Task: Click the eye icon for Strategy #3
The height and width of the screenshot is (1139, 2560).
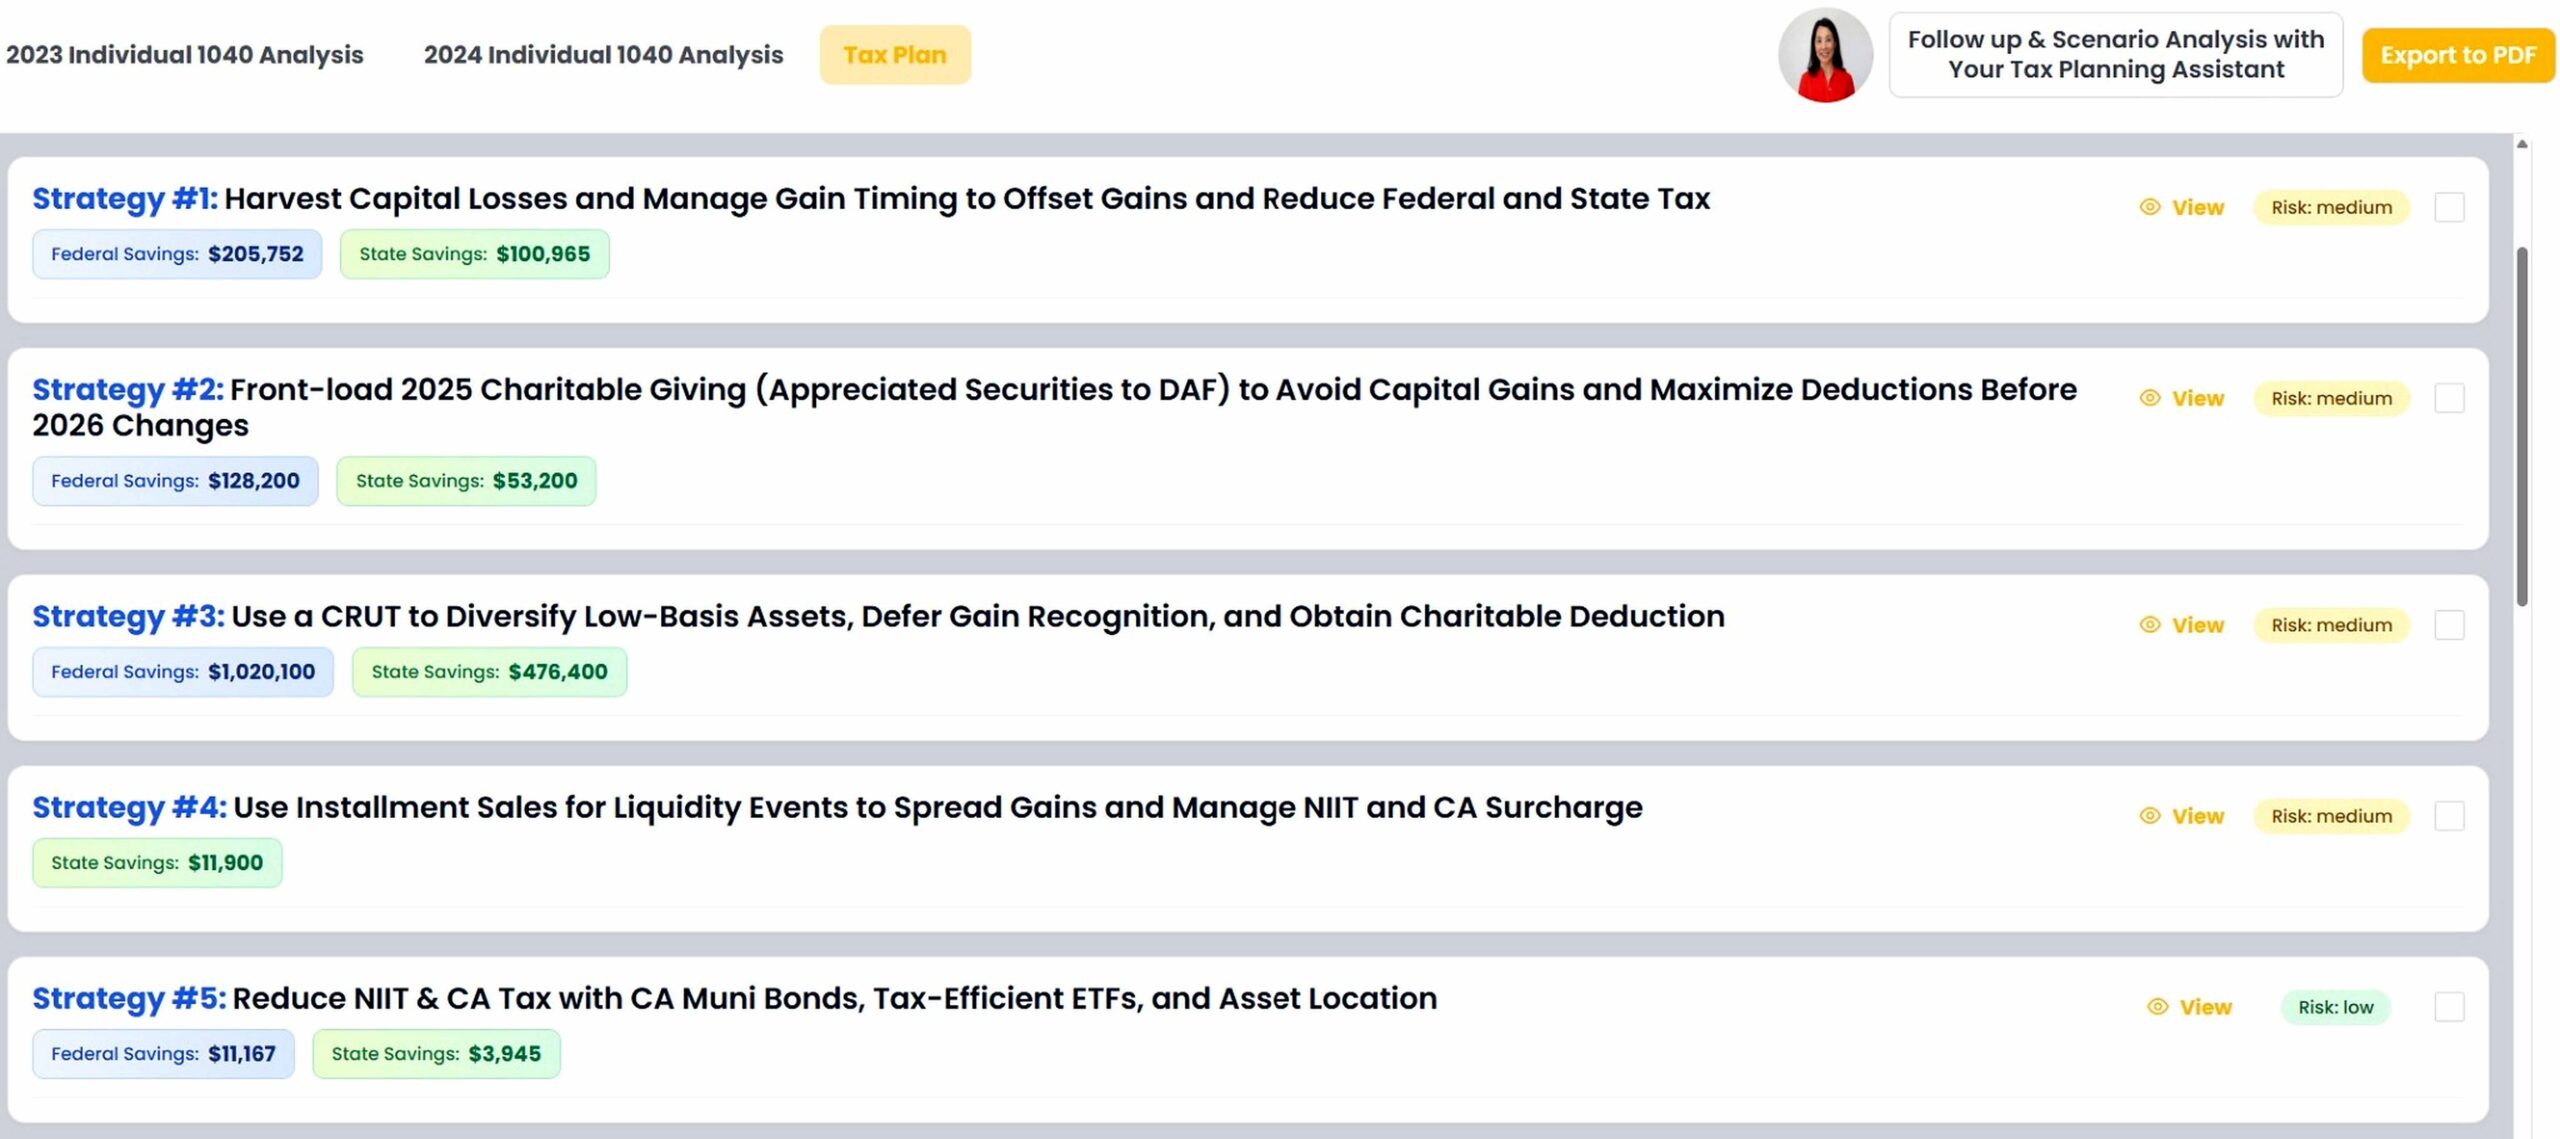Action: click(x=2149, y=625)
